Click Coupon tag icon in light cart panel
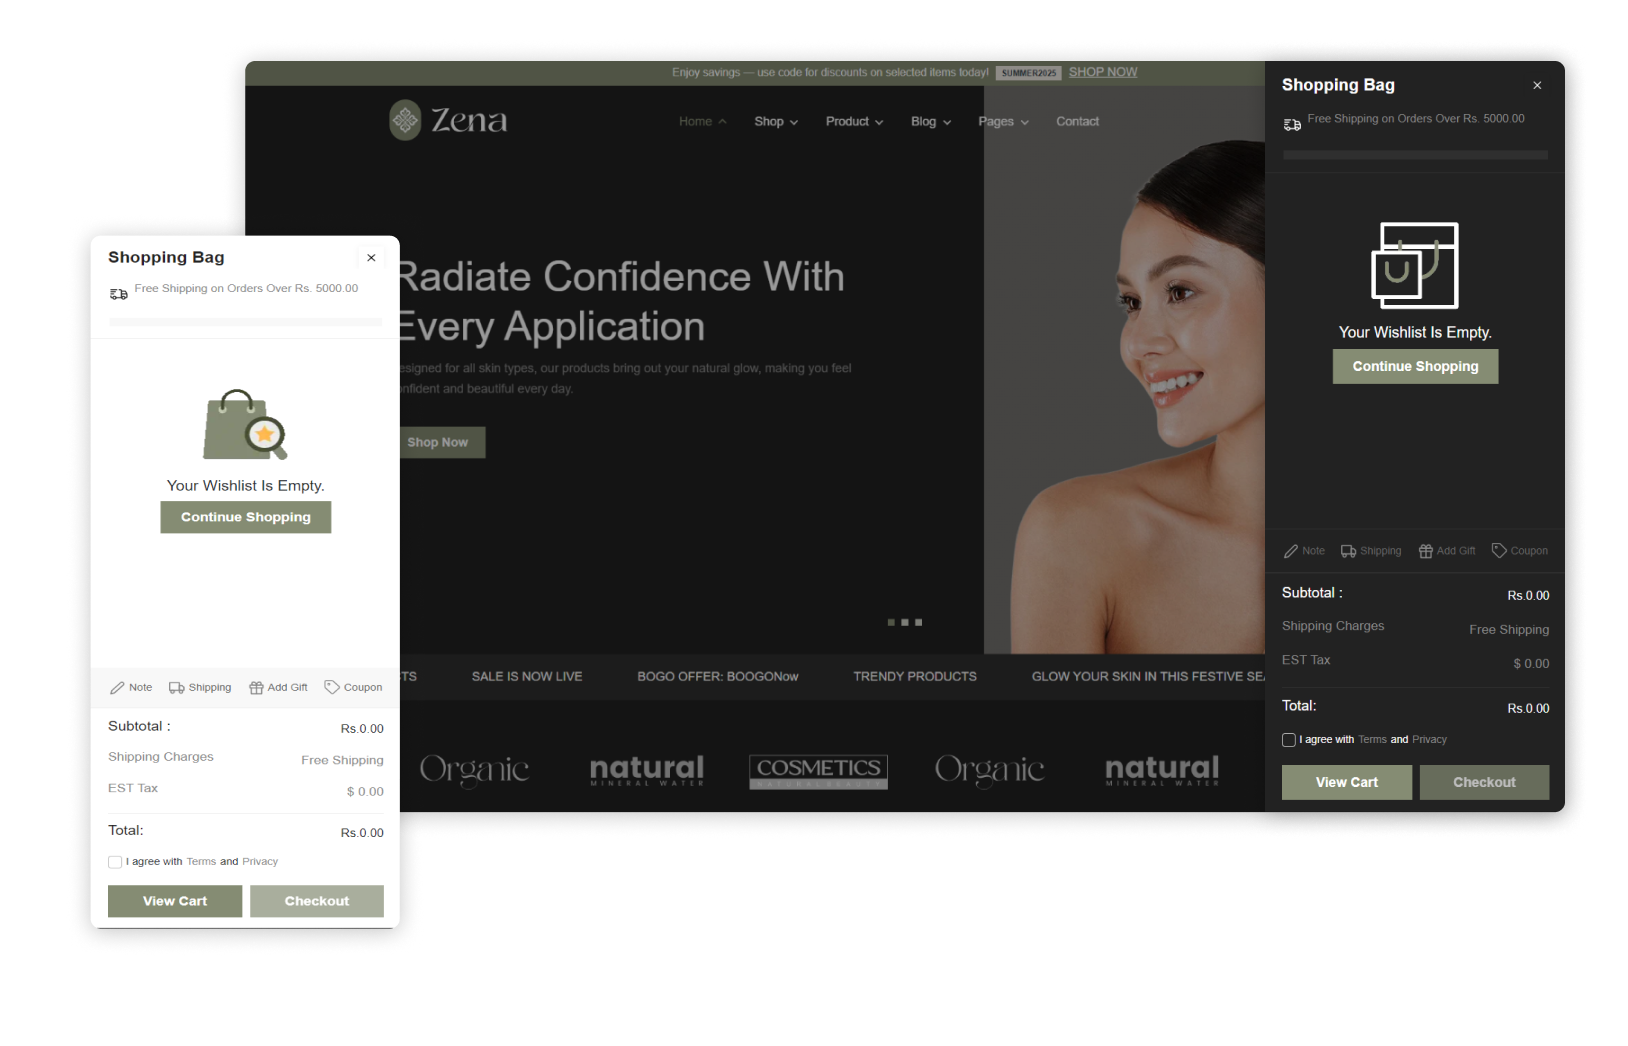This screenshot has width=1628, height=1046. [x=332, y=687]
